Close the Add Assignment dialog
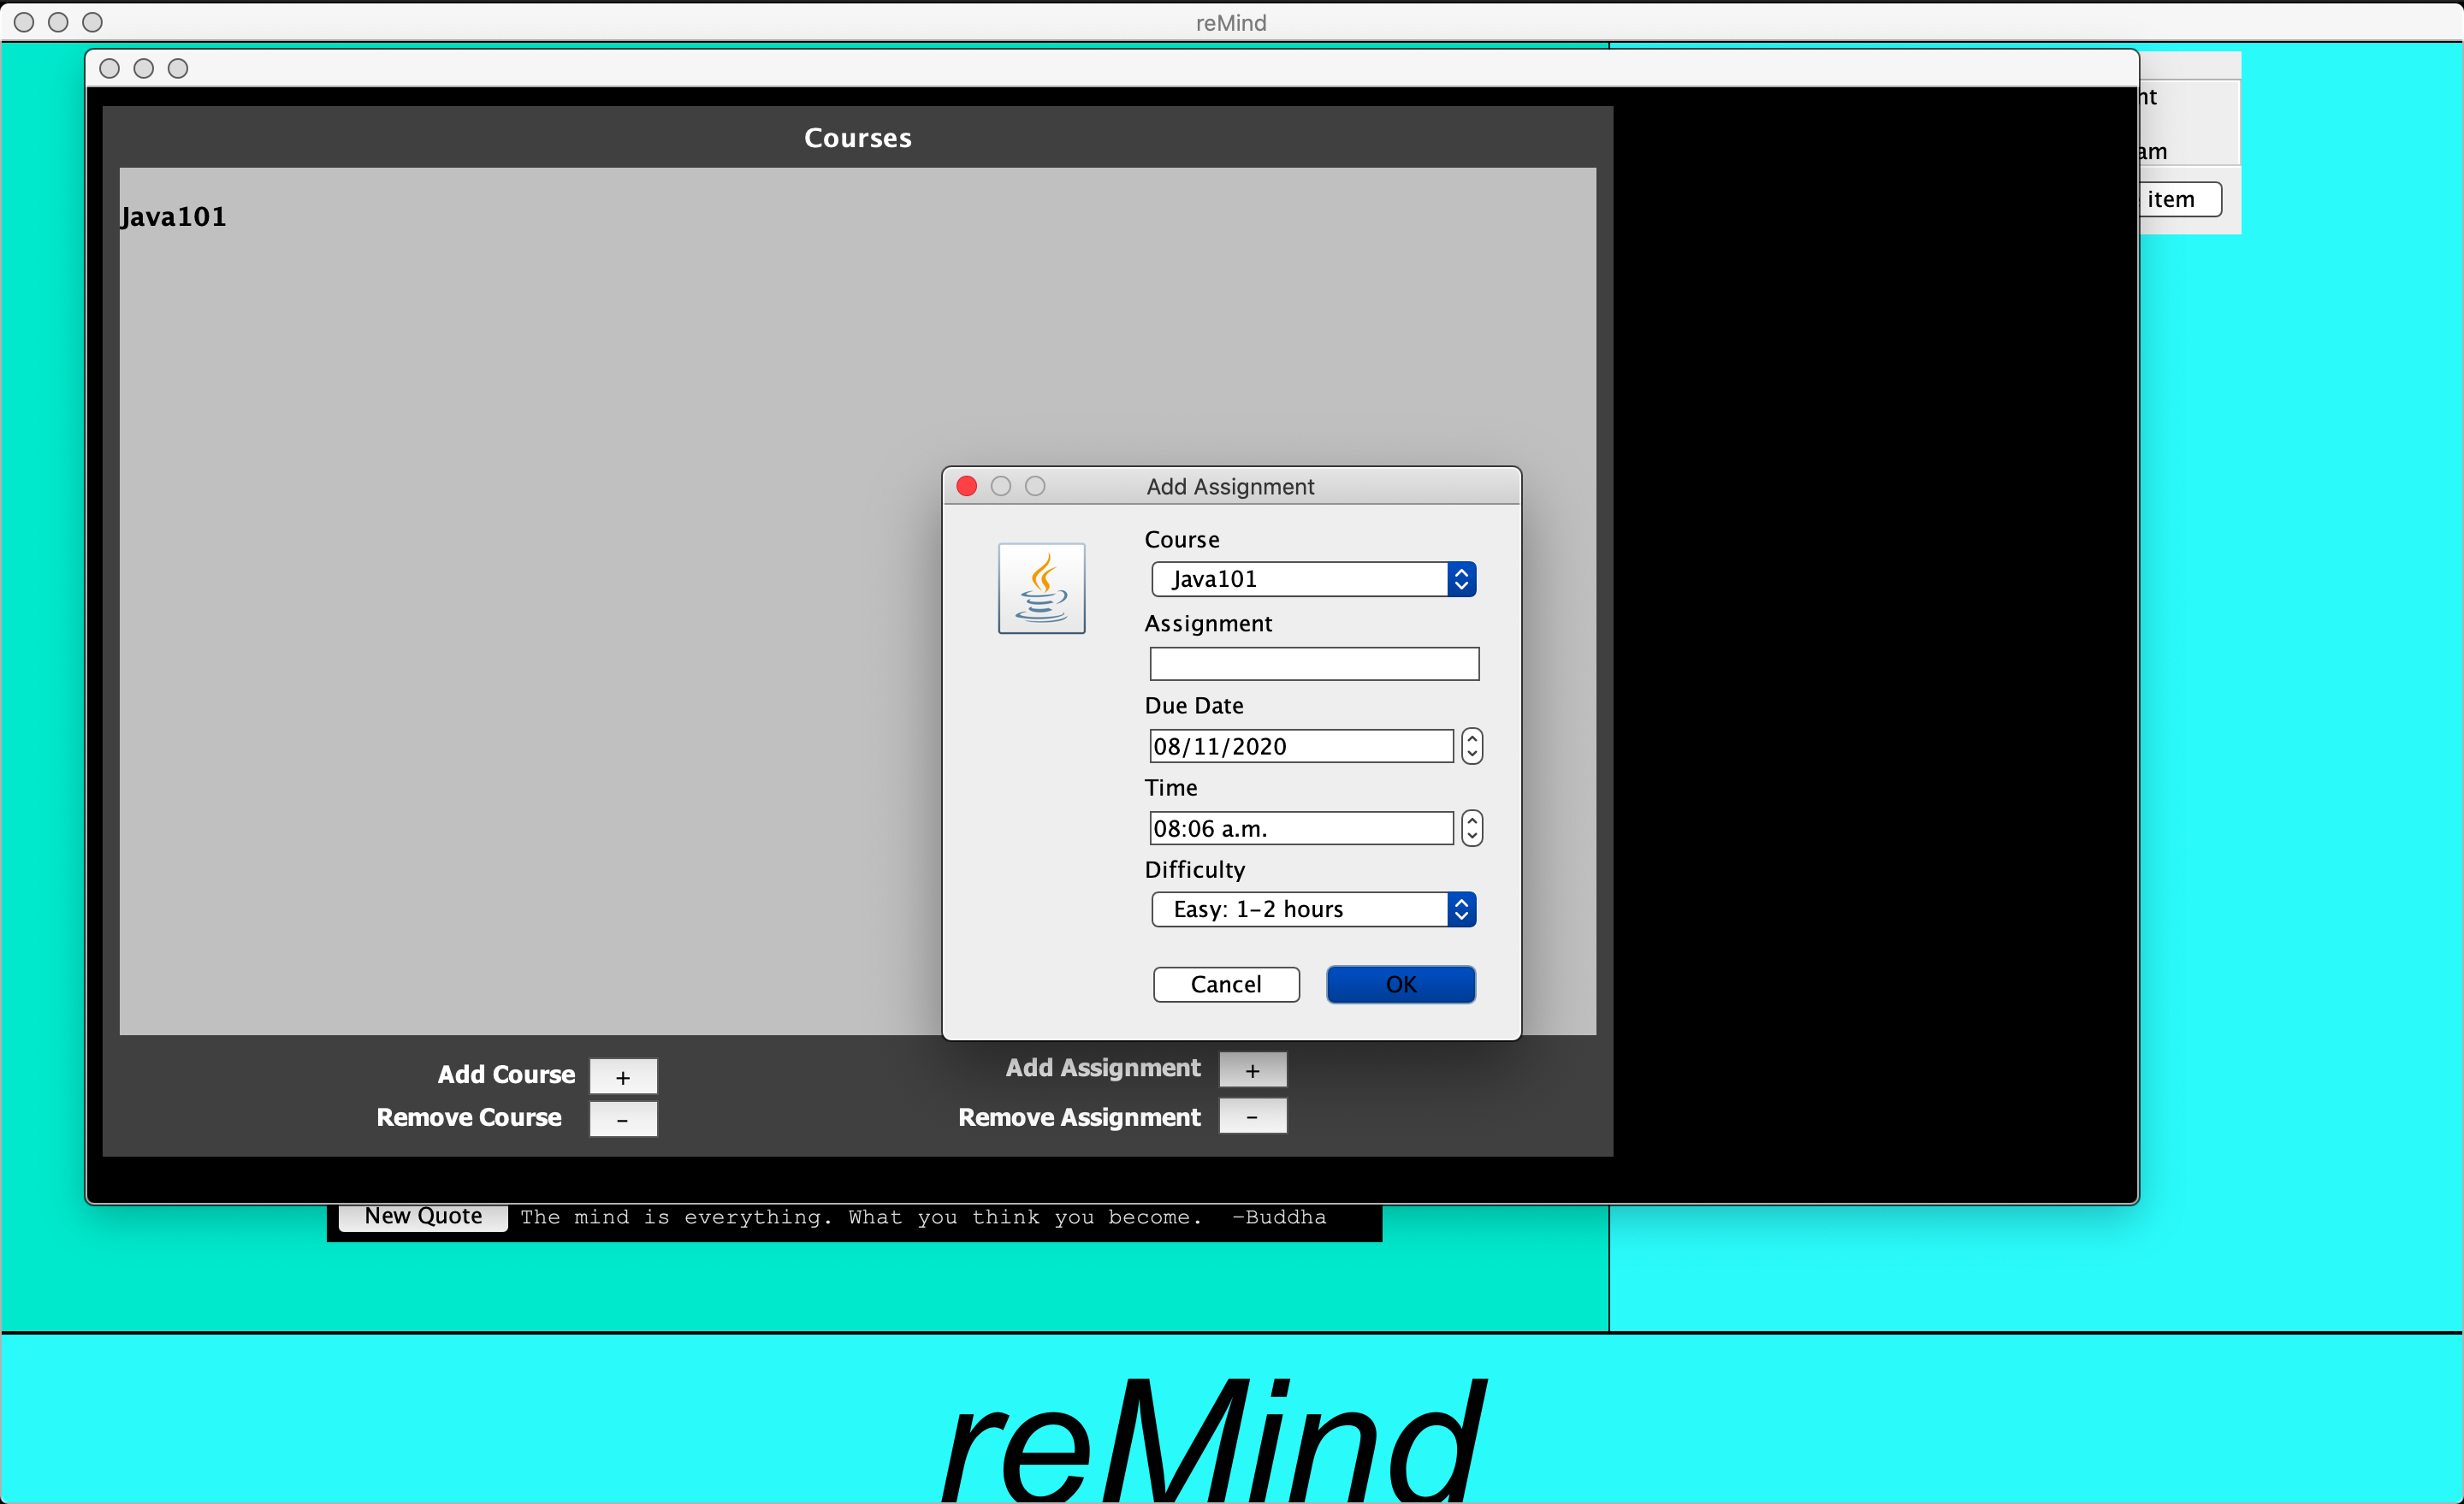2464x1504 pixels. tap(966, 486)
